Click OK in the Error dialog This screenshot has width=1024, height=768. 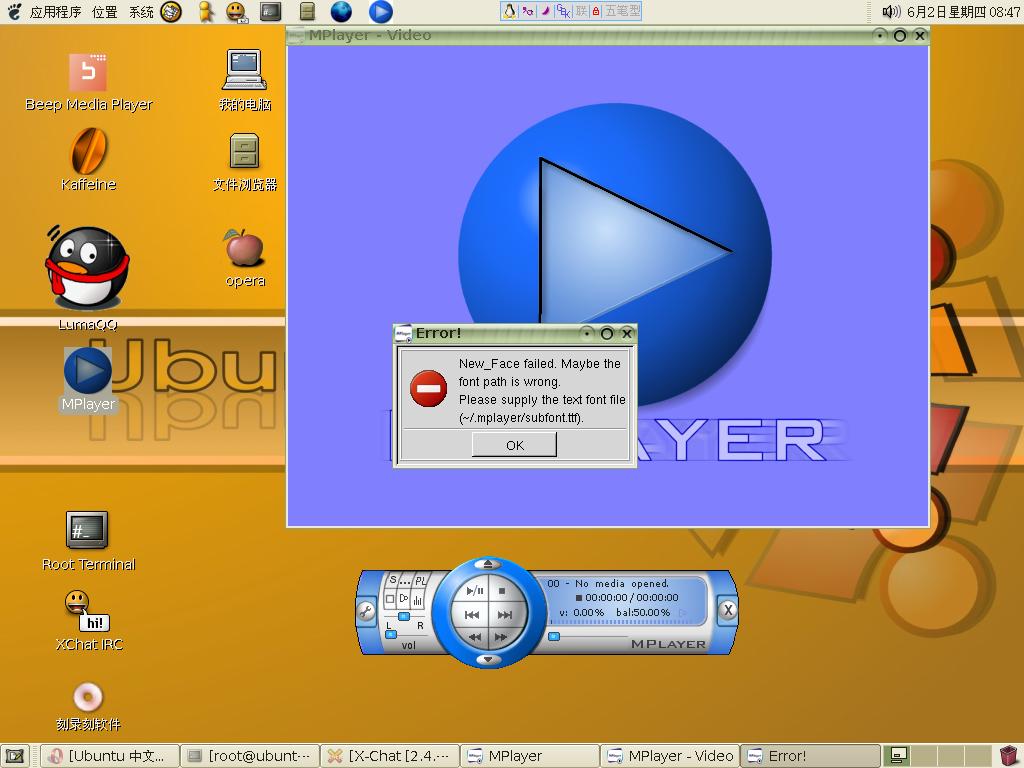[x=515, y=445]
